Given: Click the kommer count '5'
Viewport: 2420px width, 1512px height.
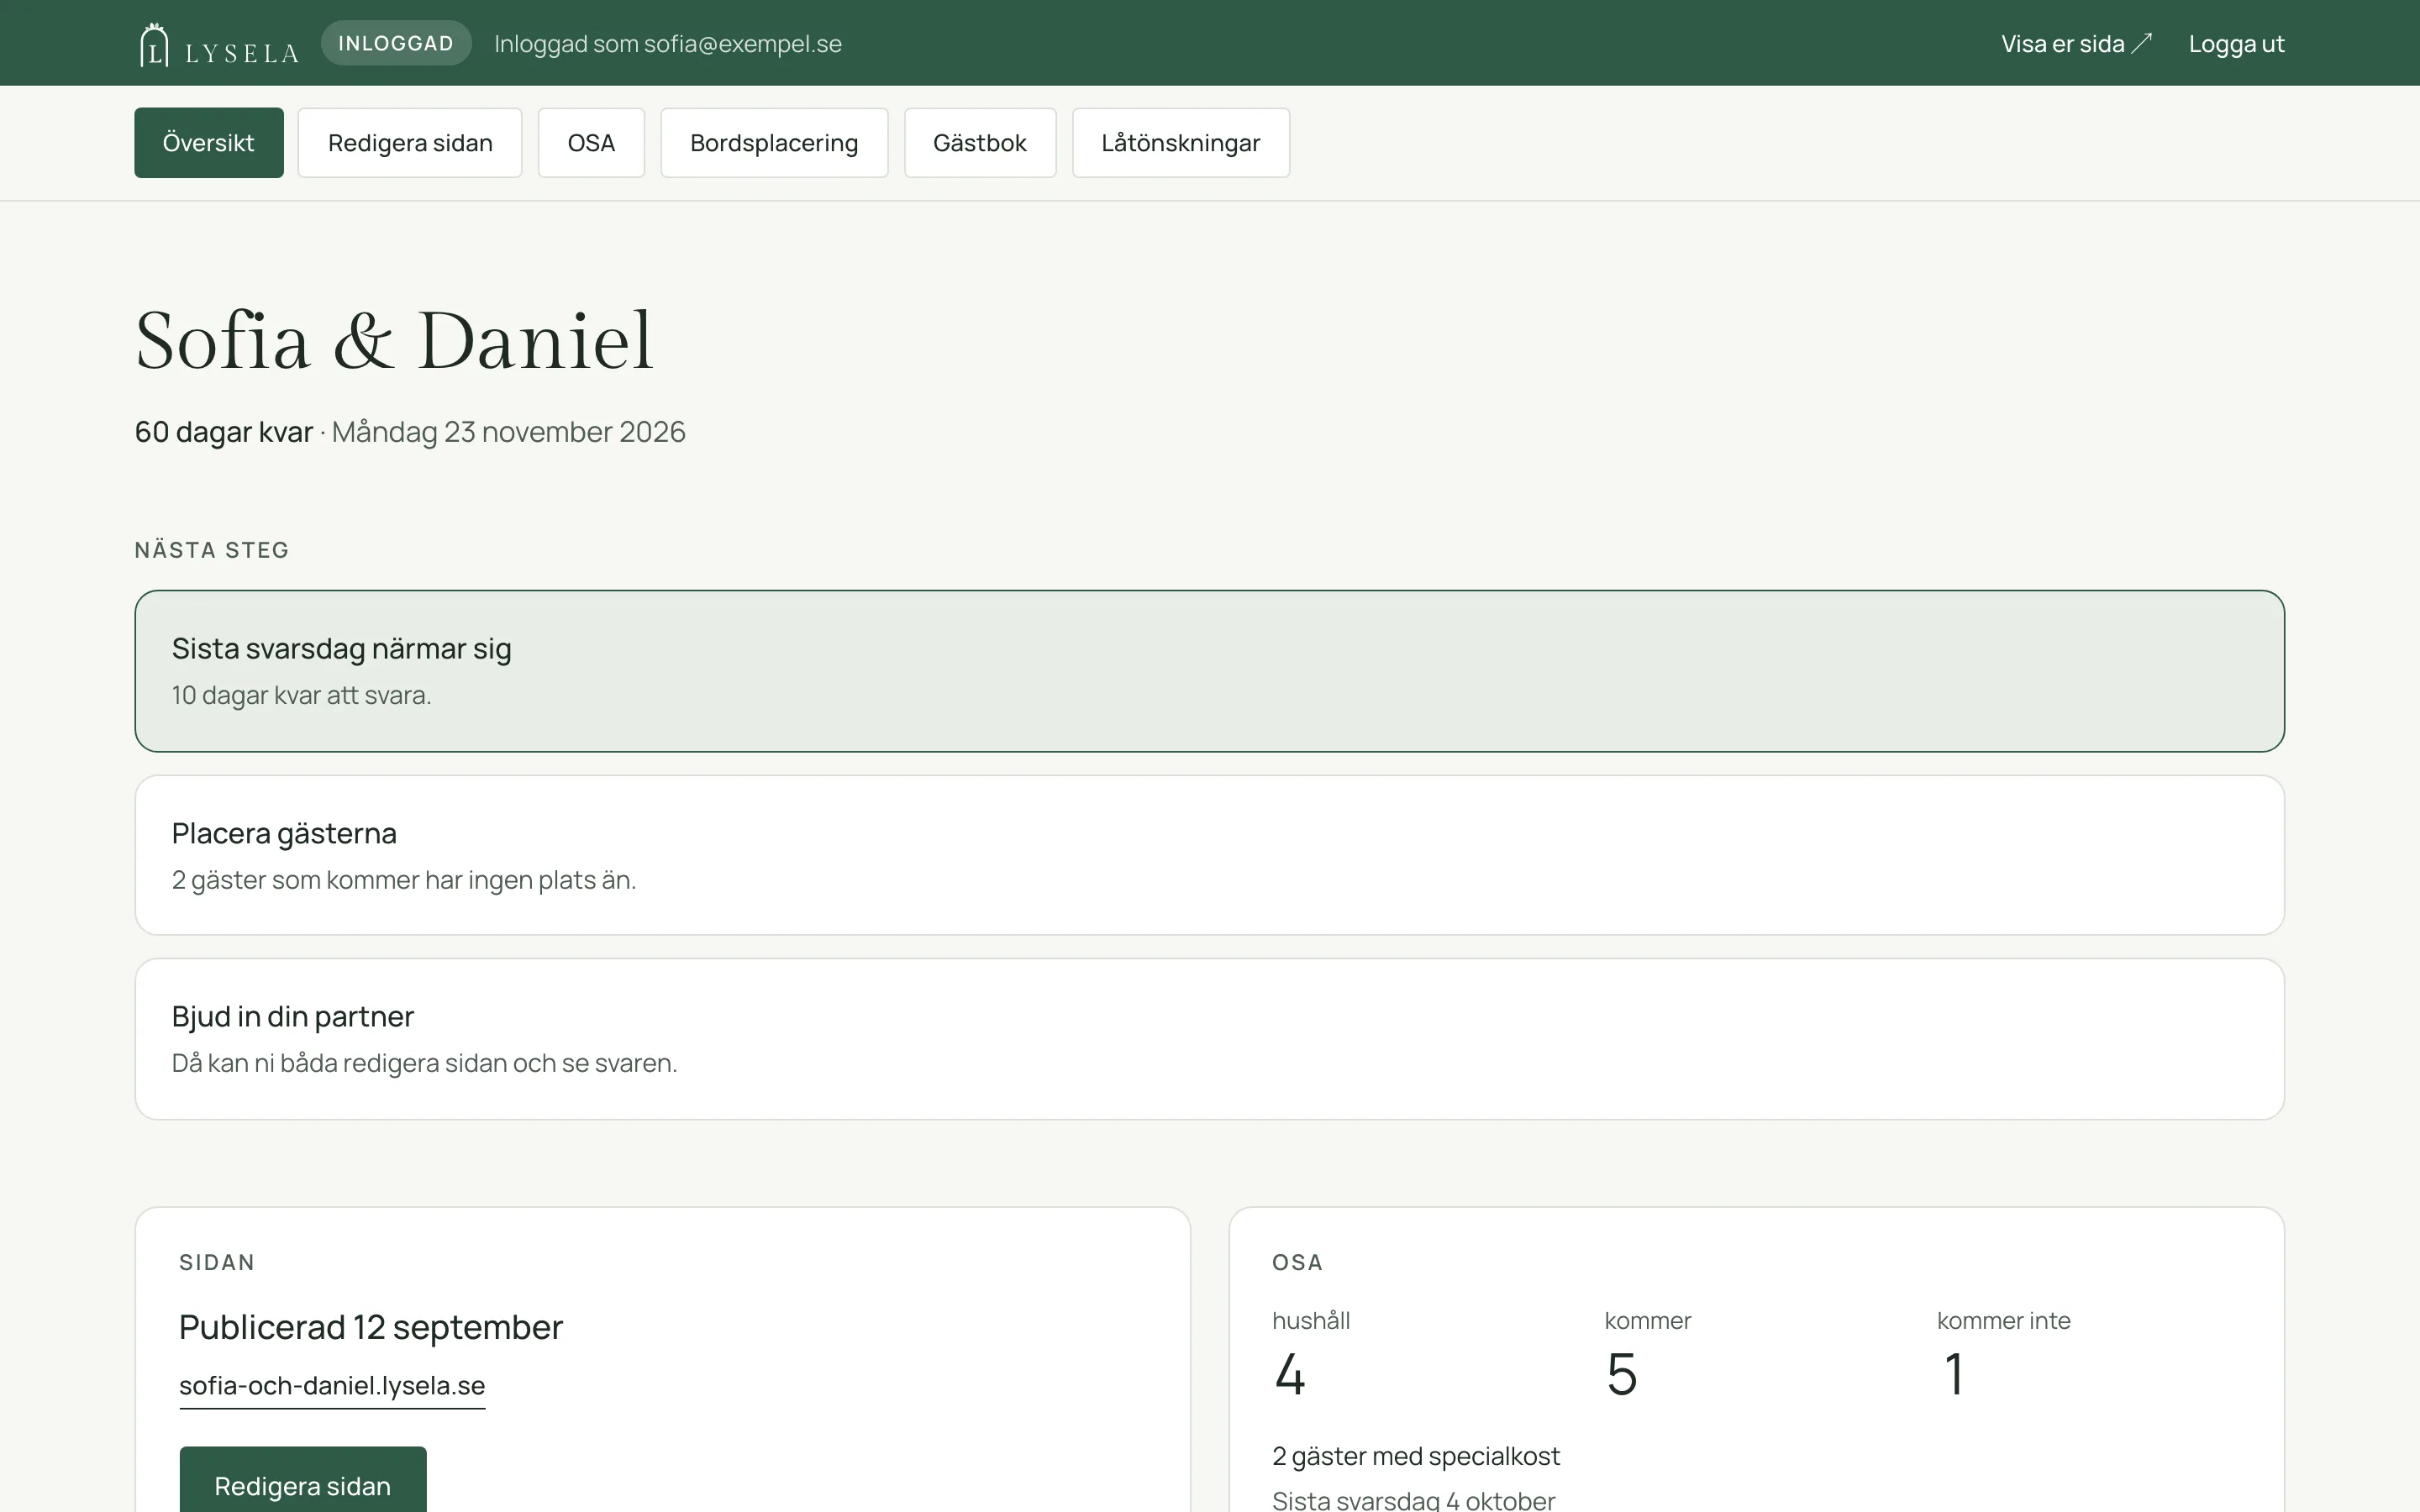Looking at the screenshot, I should coord(1622,1374).
